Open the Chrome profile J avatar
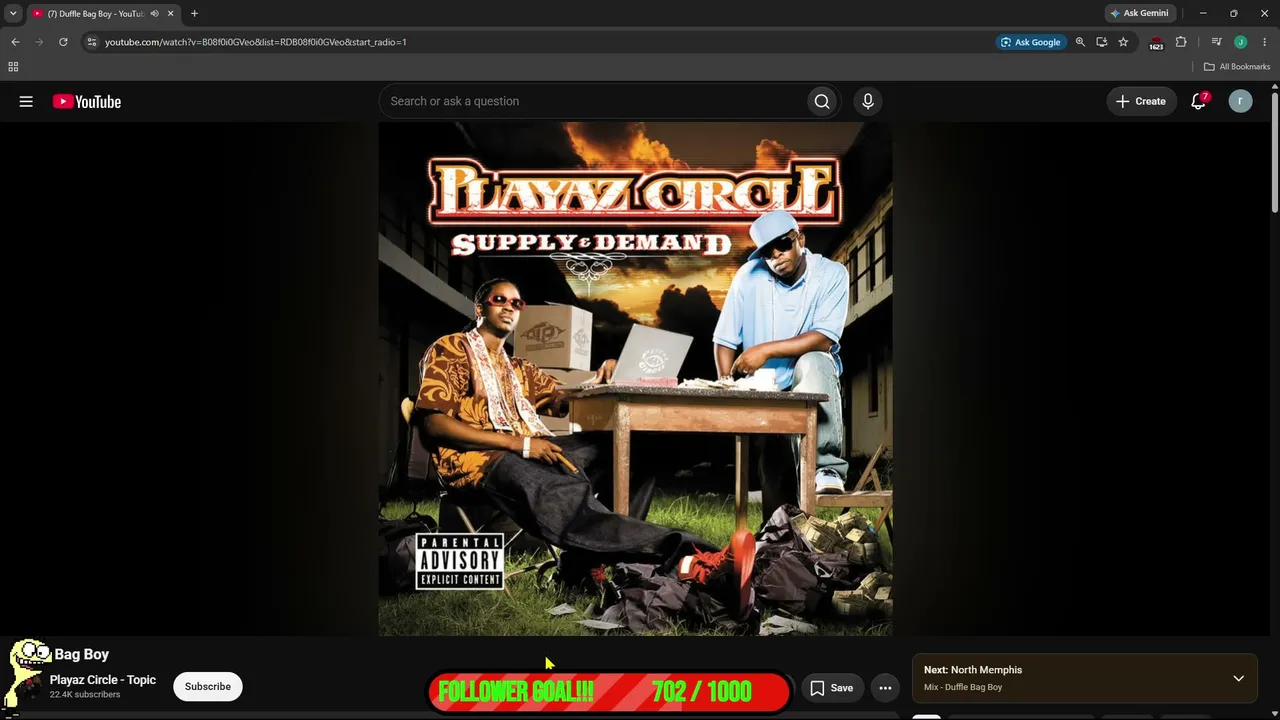Viewport: 1280px width, 720px height. click(x=1240, y=42)
